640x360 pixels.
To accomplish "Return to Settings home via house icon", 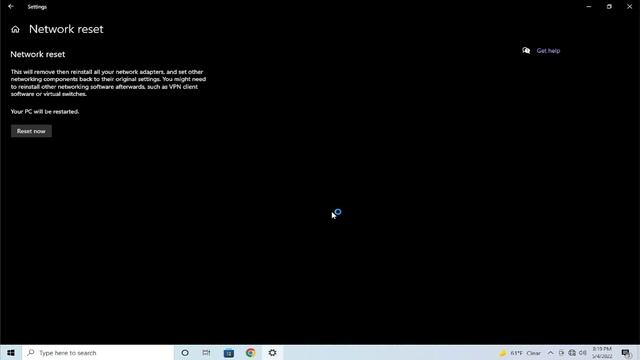I will 15,29.
